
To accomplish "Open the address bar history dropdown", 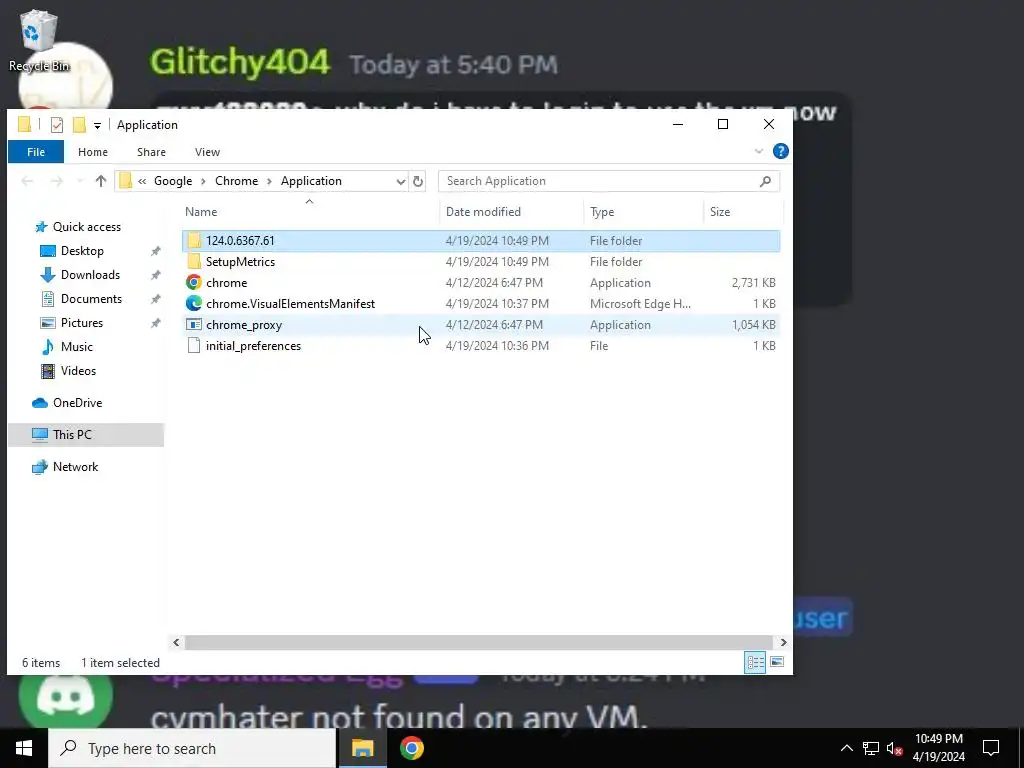I will (x=400, y=182).
